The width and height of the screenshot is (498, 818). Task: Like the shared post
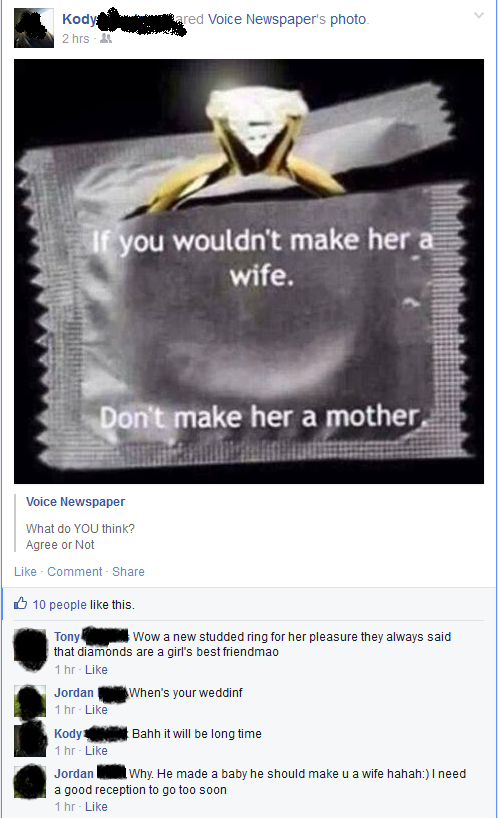(25, 572)
